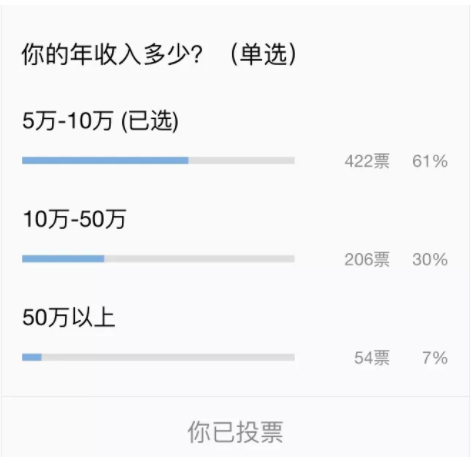472x463 pixels.
Task: Tap the 你已投票 button
Action: point(235,432)
